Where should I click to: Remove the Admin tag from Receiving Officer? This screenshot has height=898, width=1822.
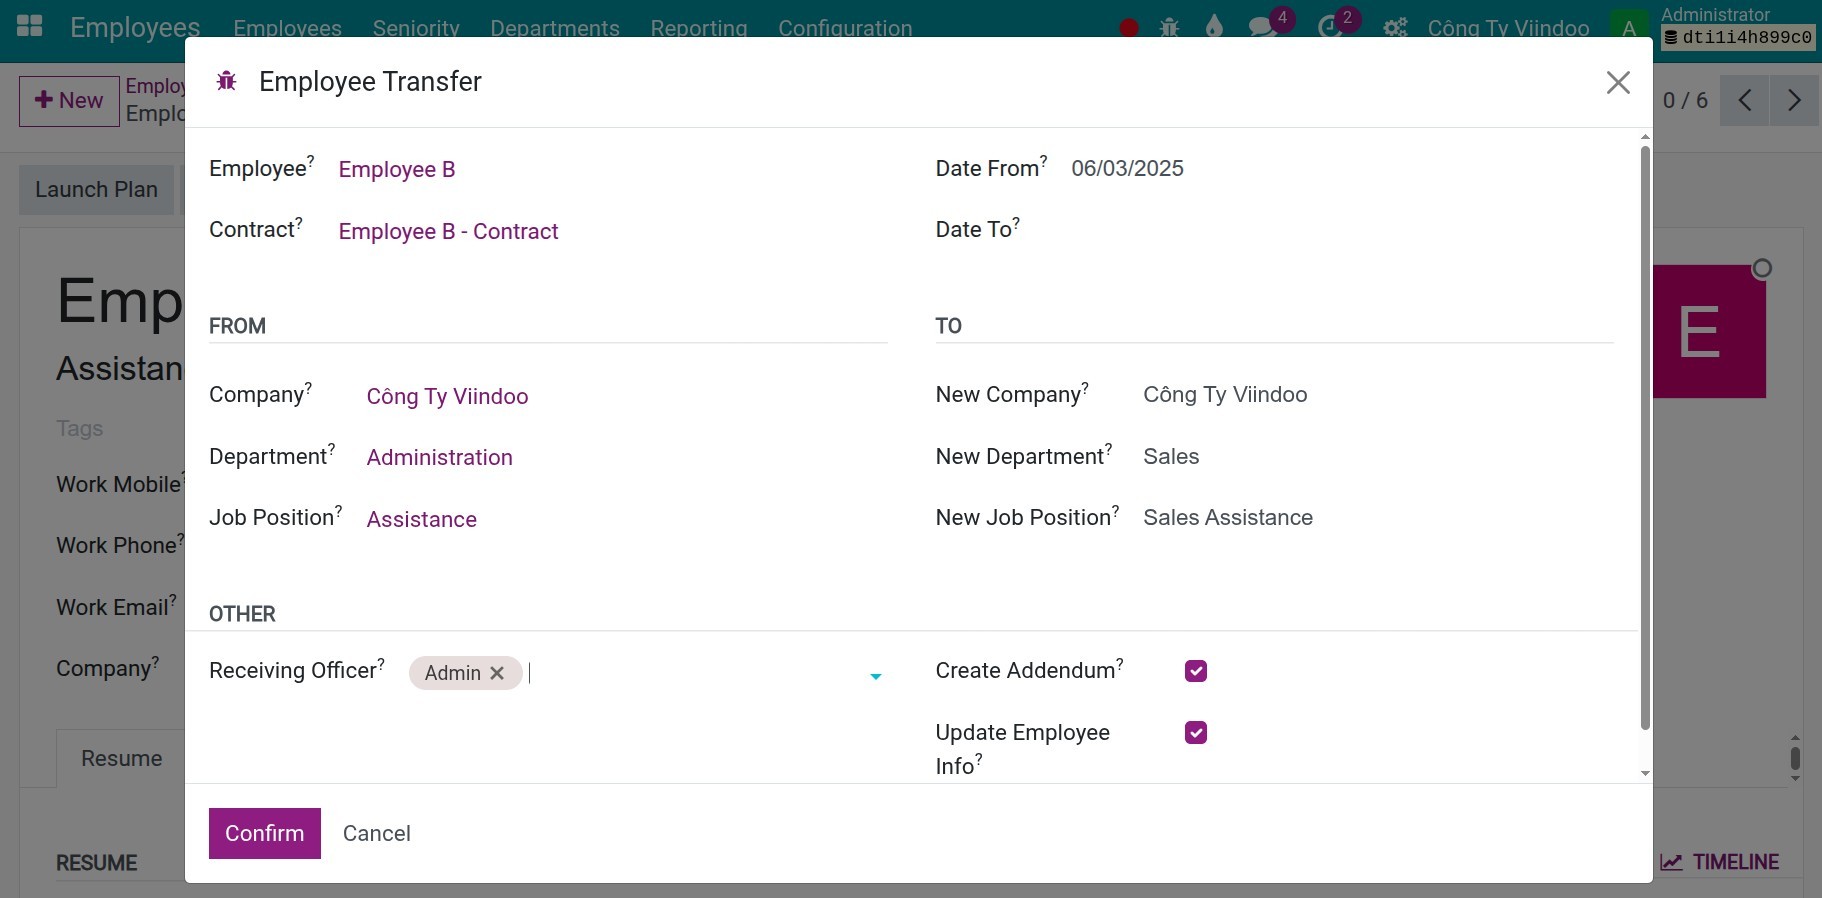click(497, 673)
